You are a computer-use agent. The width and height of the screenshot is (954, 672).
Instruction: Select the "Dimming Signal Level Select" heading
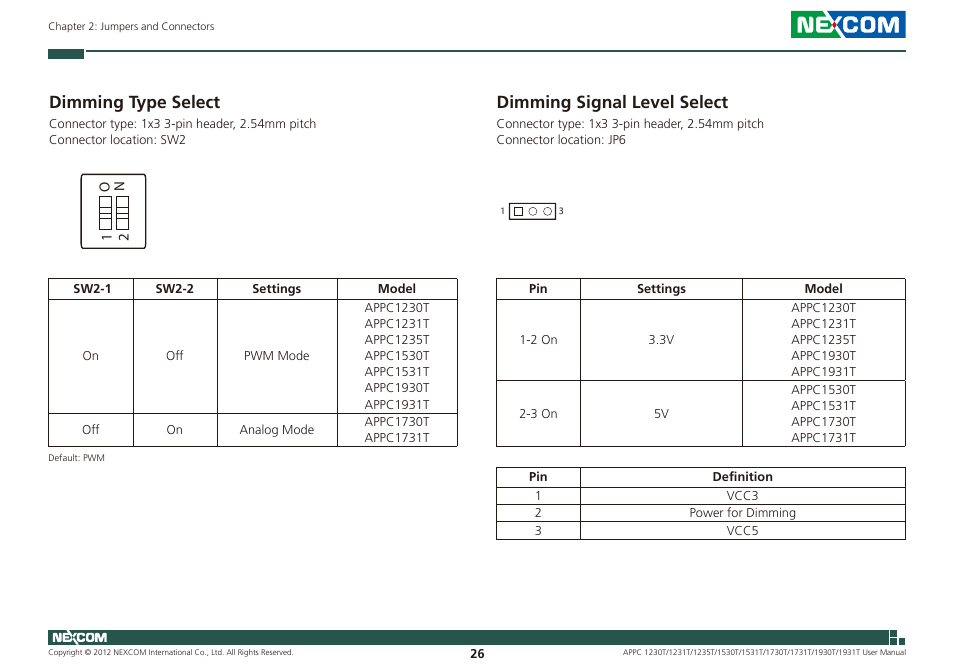pyautogui.click(x=612, y=102)
